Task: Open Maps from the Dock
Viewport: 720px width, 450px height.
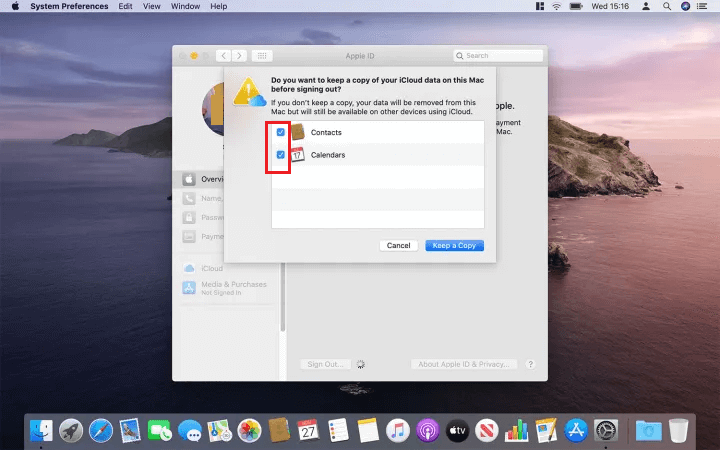Action: tap(219, 431)
